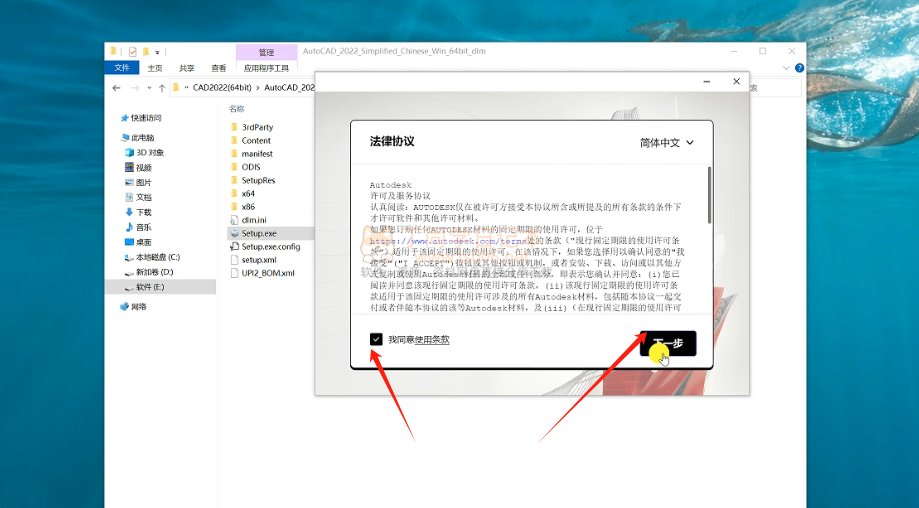The image size is (919, 508).
Task: Expand the quick access toolbar dropdown
Action: coord(157,51)
